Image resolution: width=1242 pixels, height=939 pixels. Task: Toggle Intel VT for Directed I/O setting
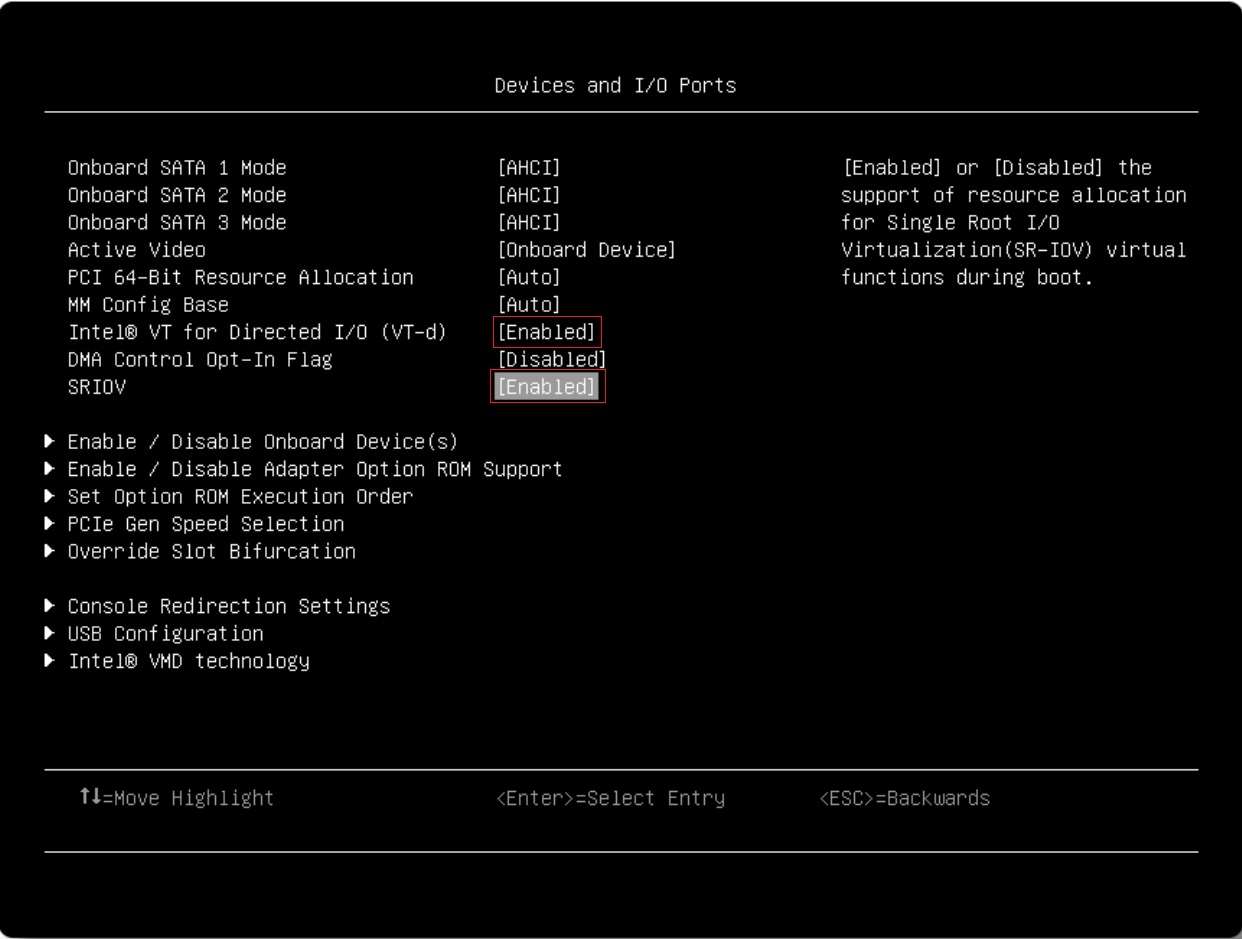click(548, 332)
